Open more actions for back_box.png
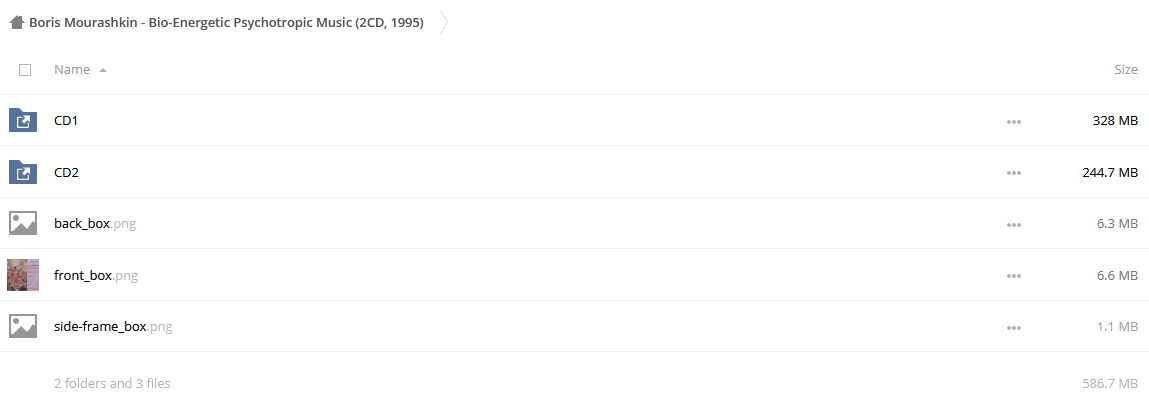 click(x=1014, y=224)
